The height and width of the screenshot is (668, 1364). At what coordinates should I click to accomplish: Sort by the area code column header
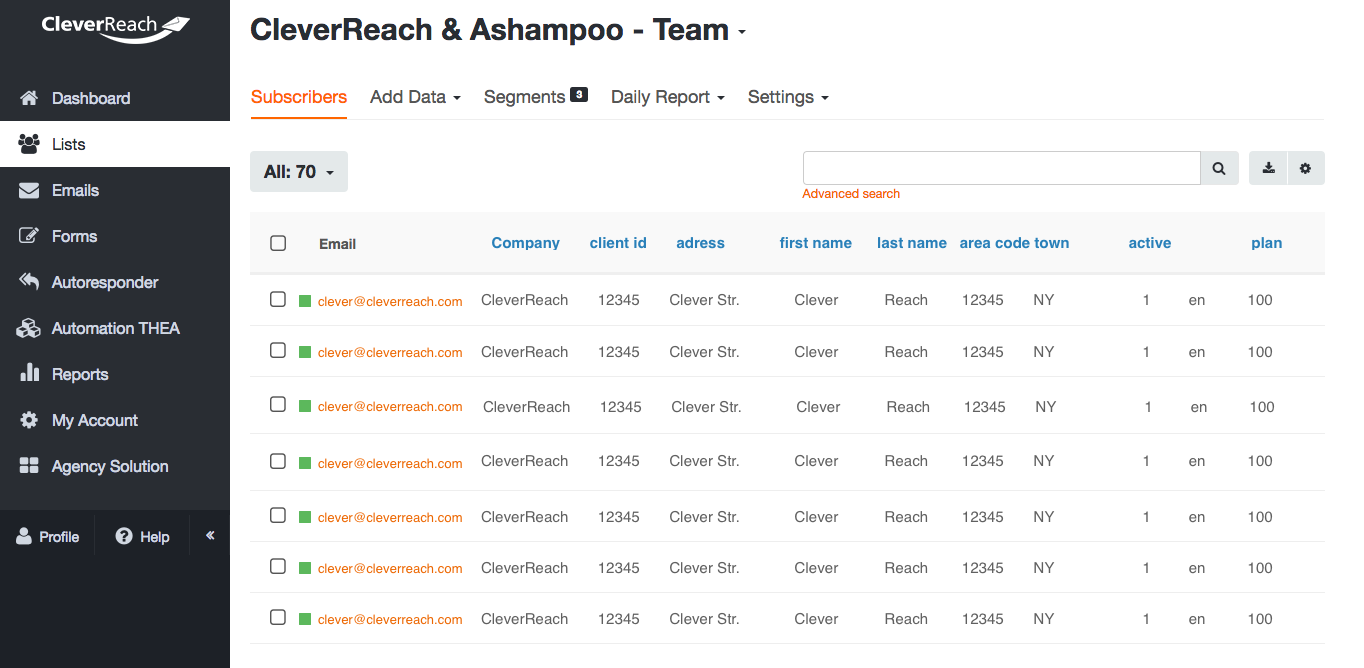click(995, 243)
